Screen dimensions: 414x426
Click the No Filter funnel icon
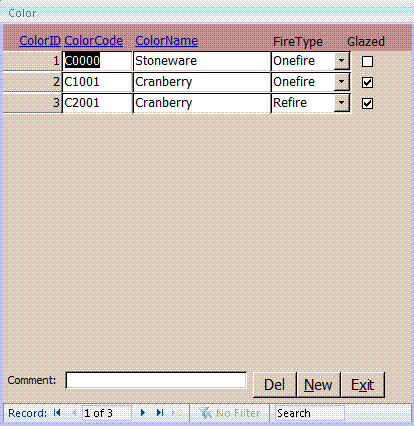[x=205, y=413]
